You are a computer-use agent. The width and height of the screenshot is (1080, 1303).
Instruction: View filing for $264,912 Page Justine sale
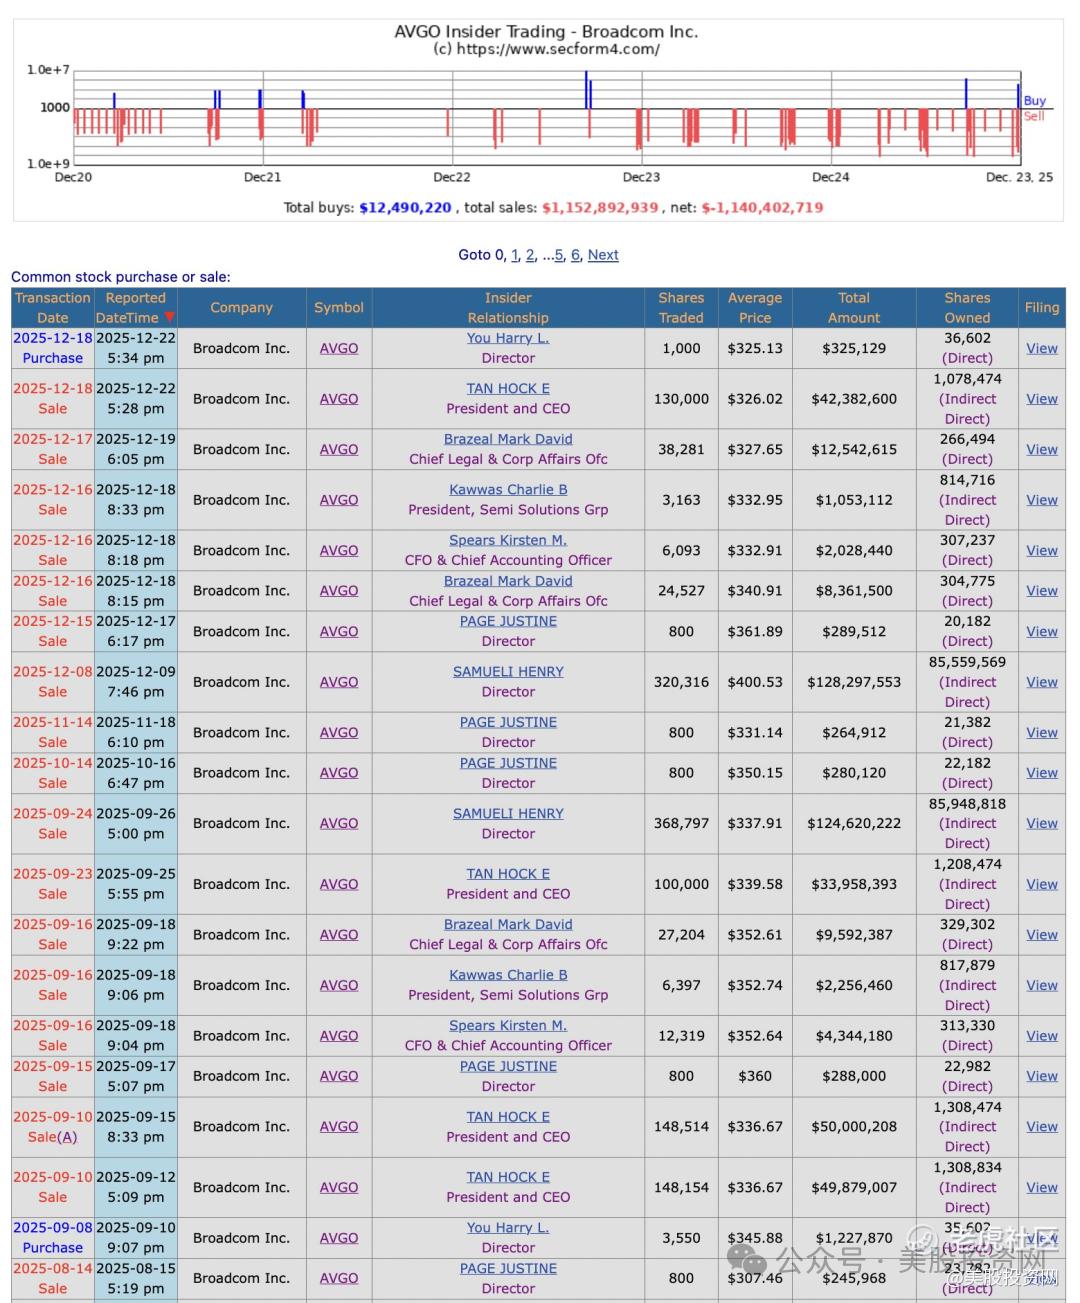click(1042, 732)
